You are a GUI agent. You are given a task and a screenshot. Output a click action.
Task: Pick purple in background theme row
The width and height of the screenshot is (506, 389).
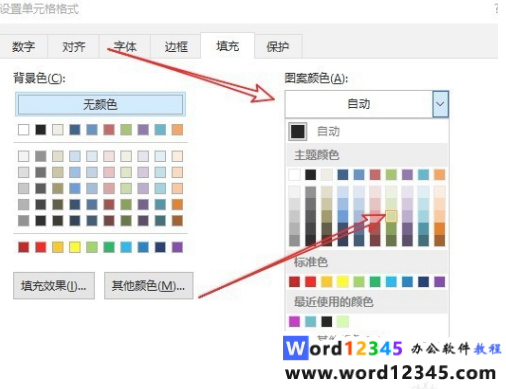[x=143, y=130]
